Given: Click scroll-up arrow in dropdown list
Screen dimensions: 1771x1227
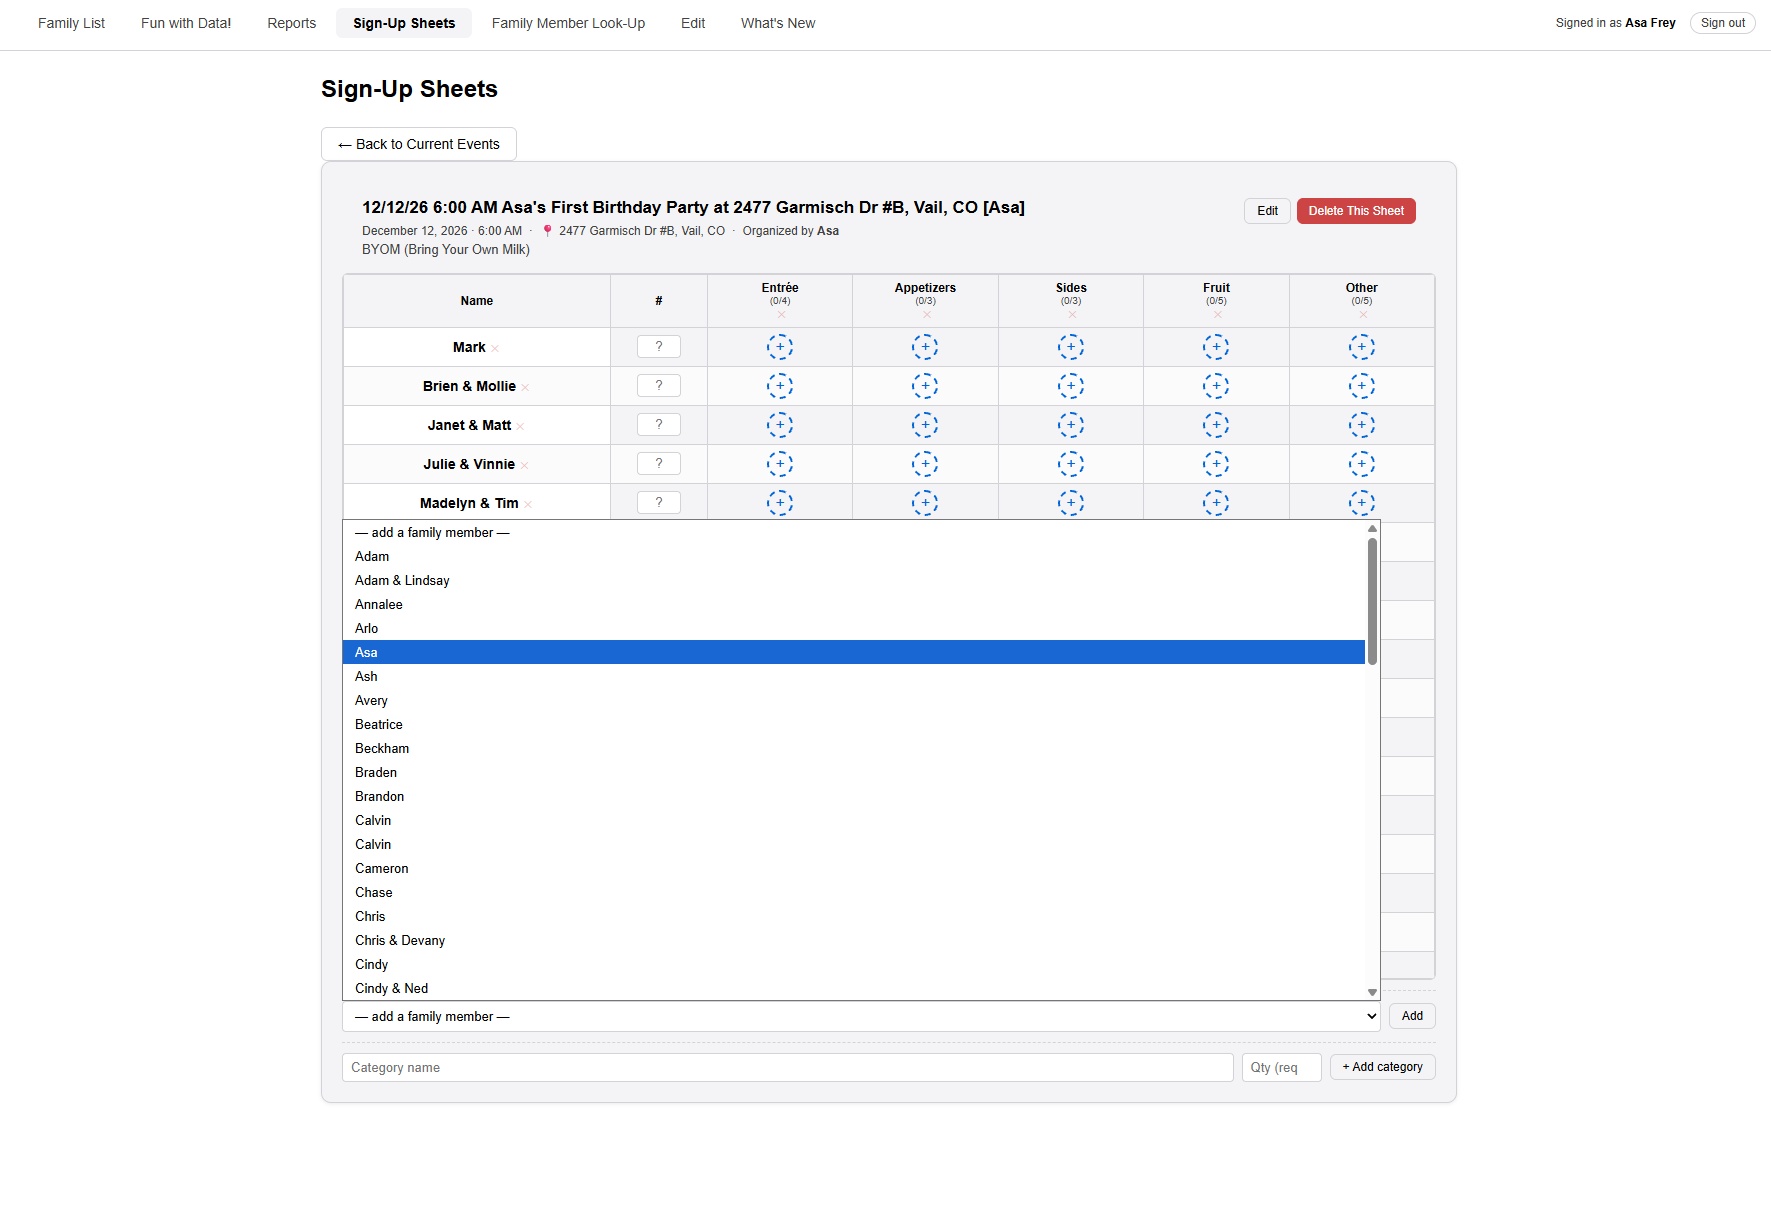Looking at the screenshot, I should tap(1372, 528).
